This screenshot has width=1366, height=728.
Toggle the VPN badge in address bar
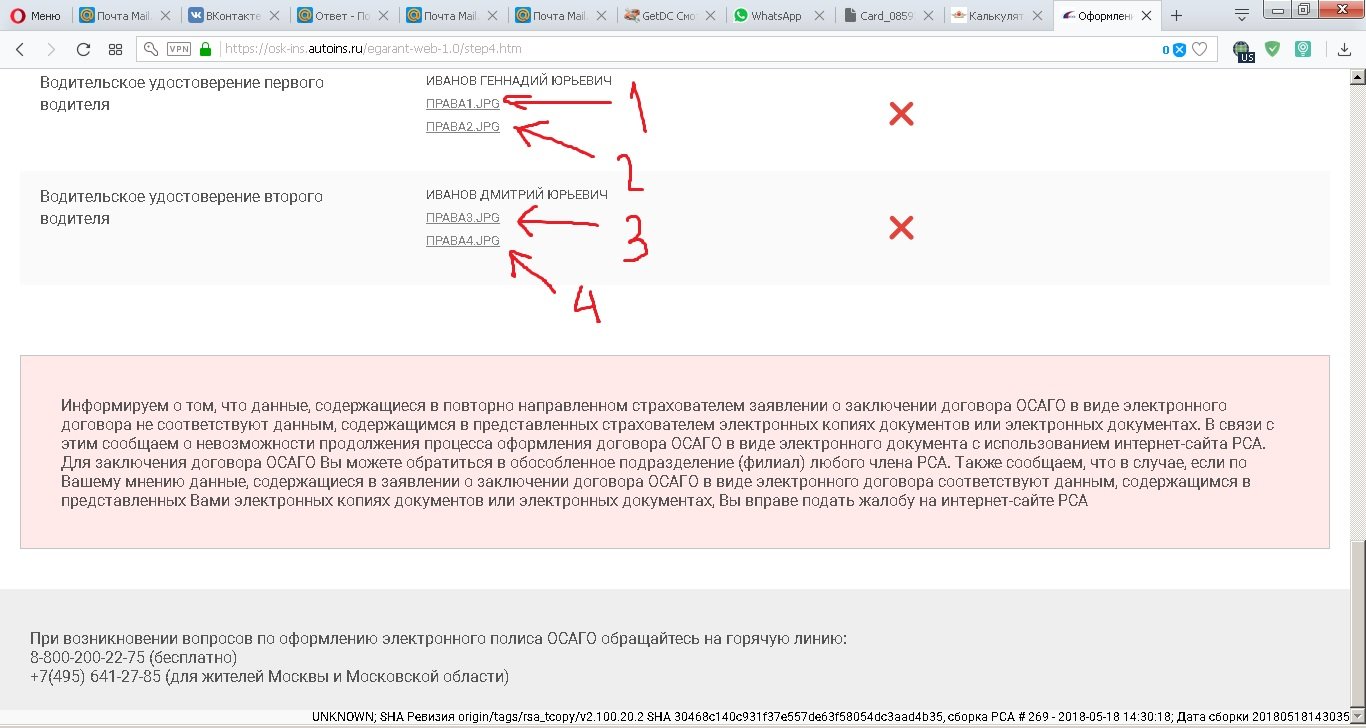coord(179,49)
